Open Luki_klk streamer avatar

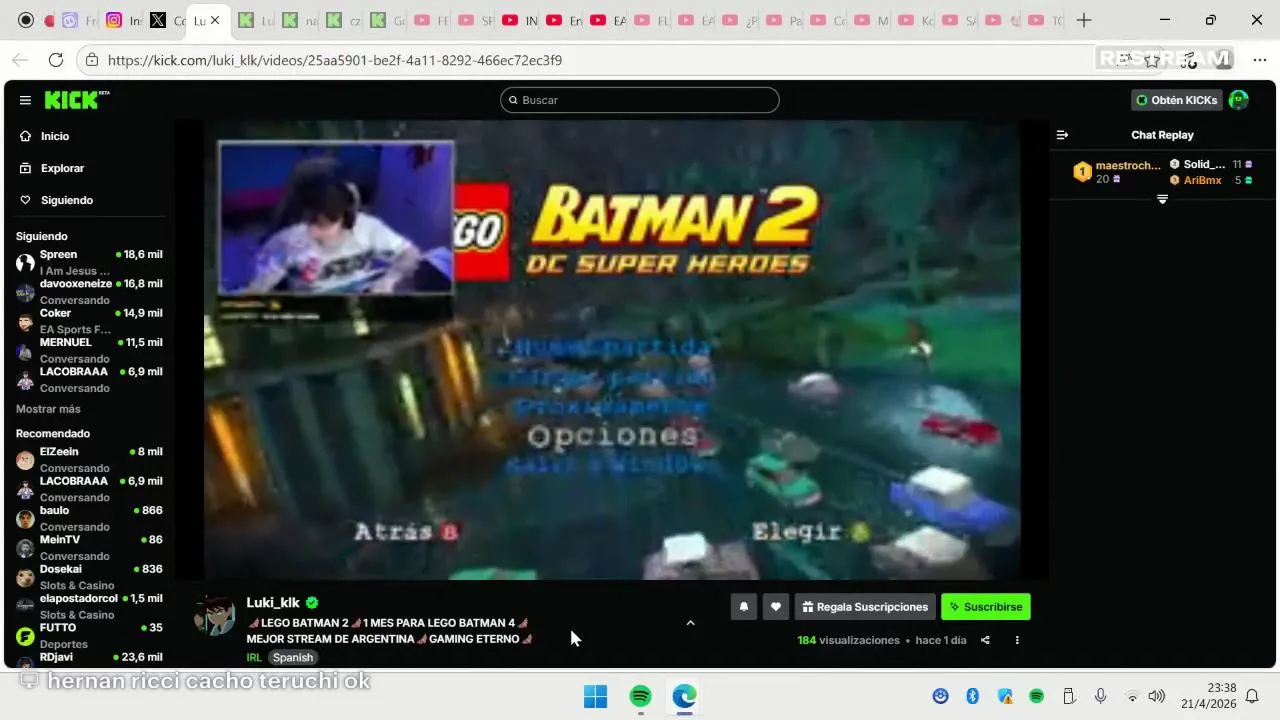[x=214, y=615]
